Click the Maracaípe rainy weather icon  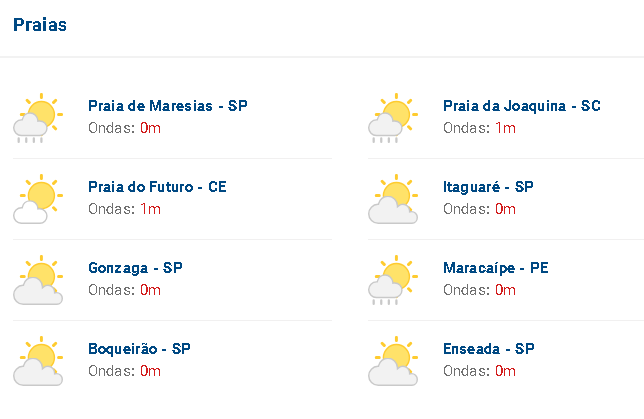tap(393, 280)
